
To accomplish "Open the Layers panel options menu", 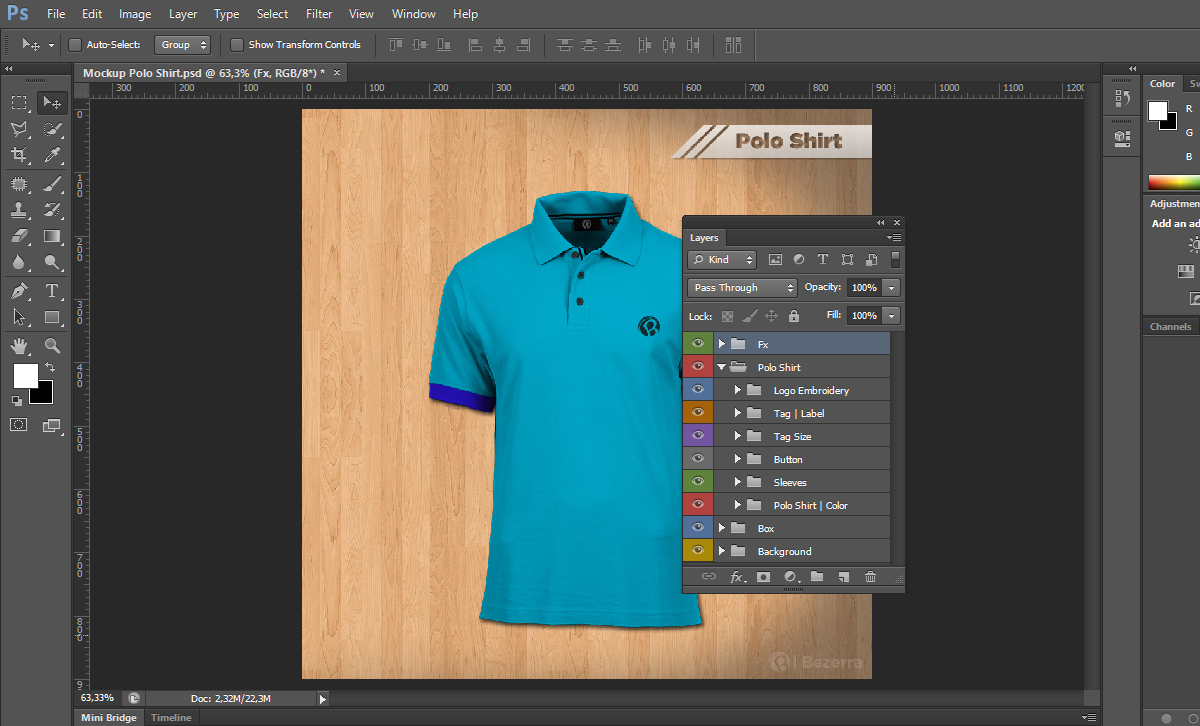I will pyautogui.click(x=895, y=238).
